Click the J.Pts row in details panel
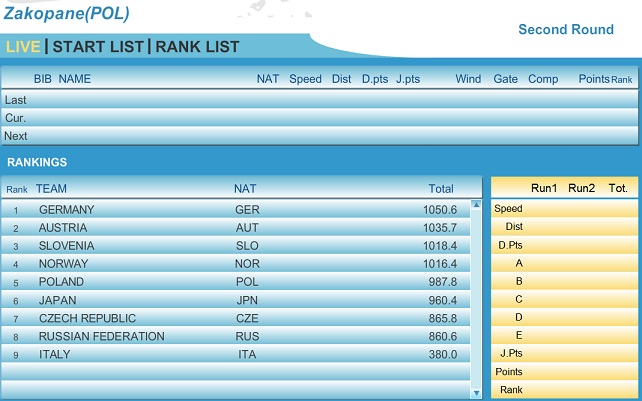 [x=564, y=353]
